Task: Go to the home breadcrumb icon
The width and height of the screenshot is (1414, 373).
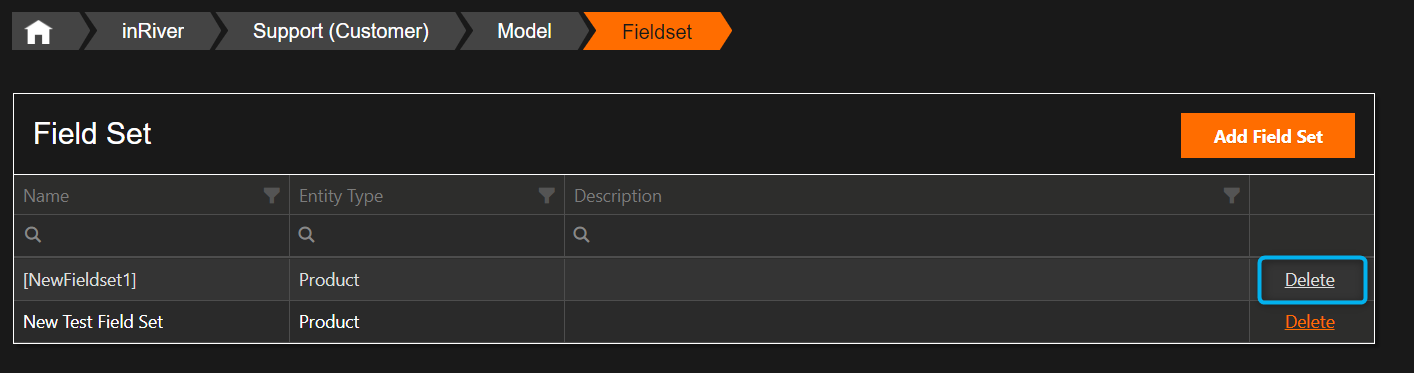Action: click(x=38, y=32)
